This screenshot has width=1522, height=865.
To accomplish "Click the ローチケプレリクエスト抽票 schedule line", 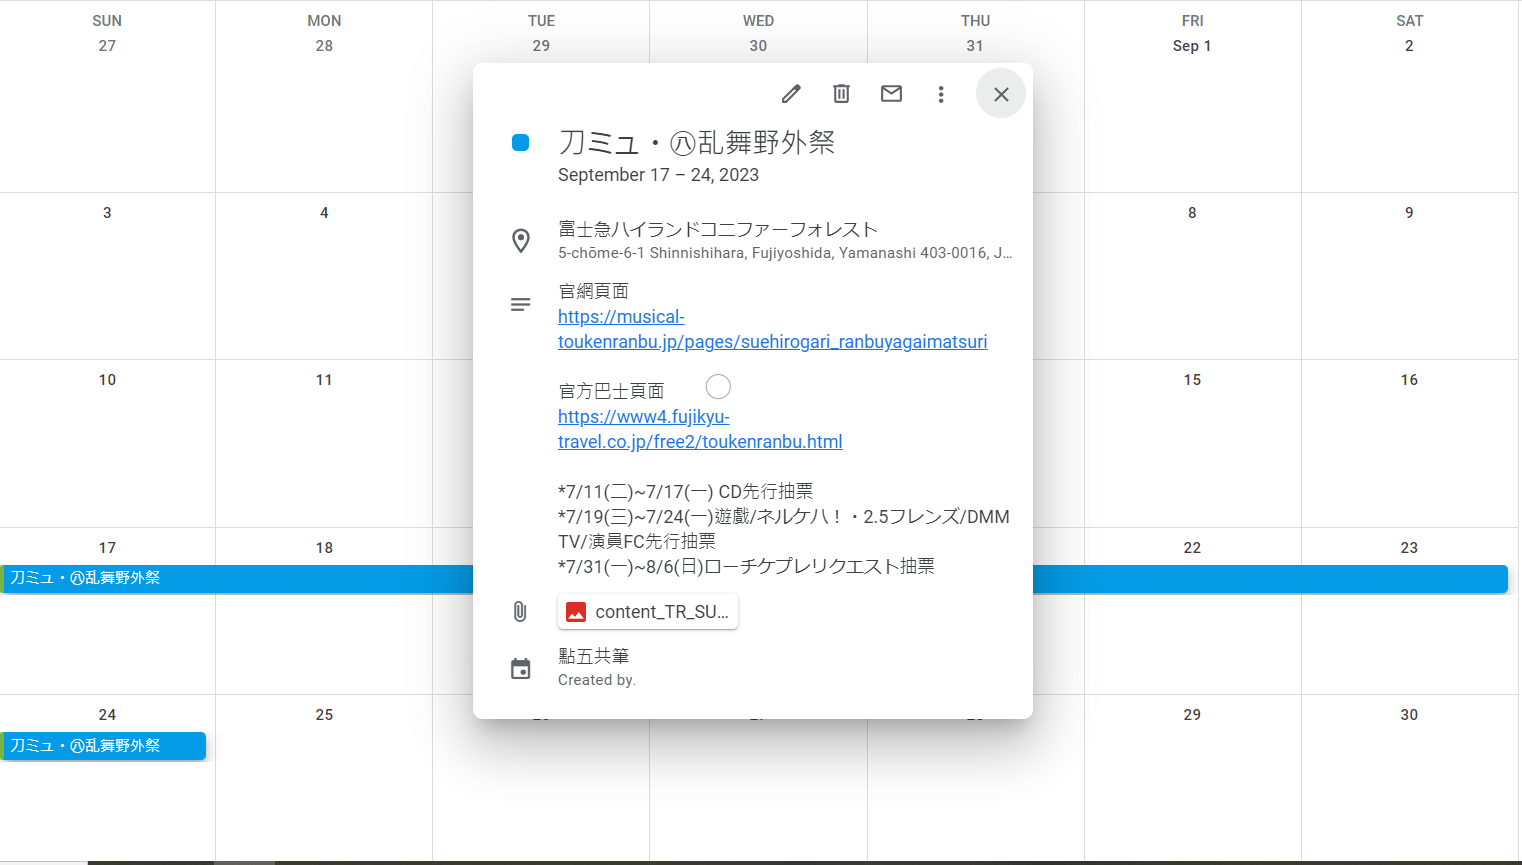I will coord(746,566).
